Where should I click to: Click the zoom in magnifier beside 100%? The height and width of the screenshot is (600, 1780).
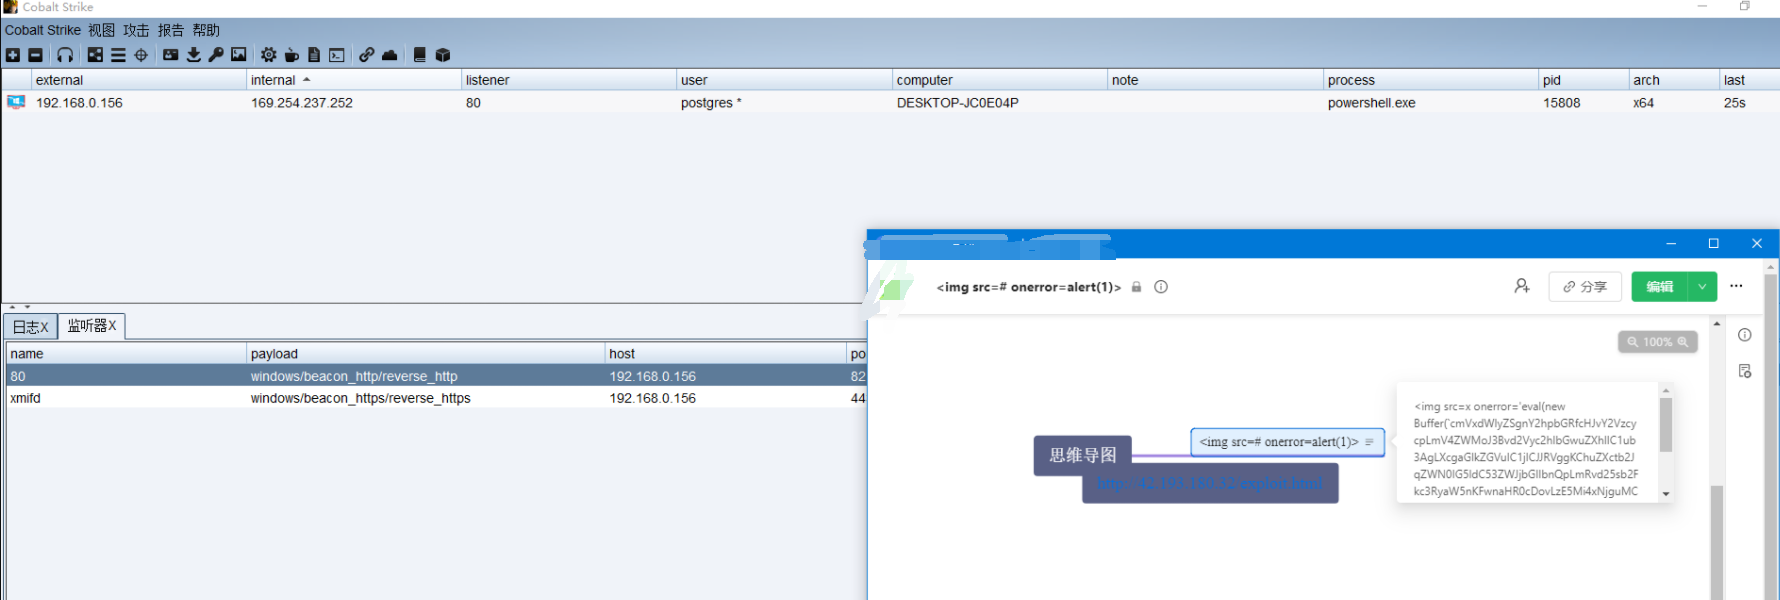click(x=1683, y=342)
